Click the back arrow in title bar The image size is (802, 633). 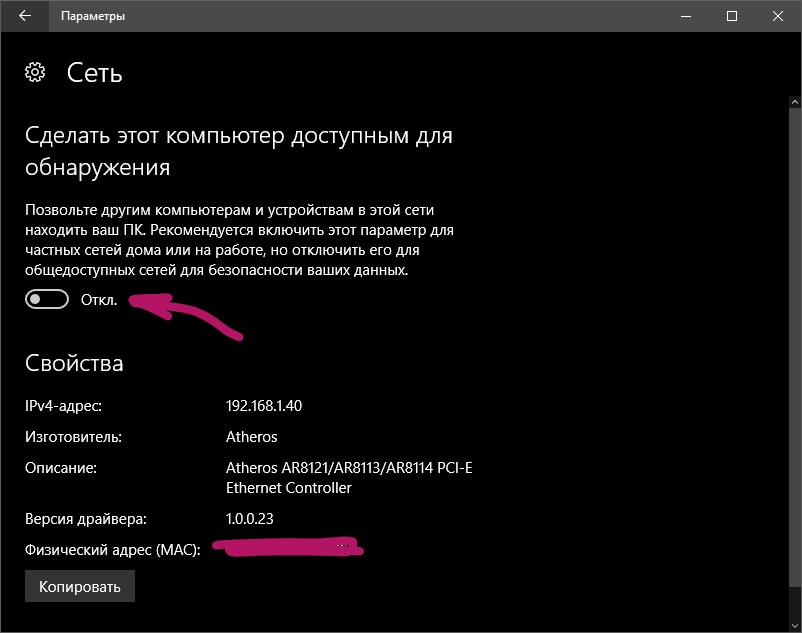(24, 16)
